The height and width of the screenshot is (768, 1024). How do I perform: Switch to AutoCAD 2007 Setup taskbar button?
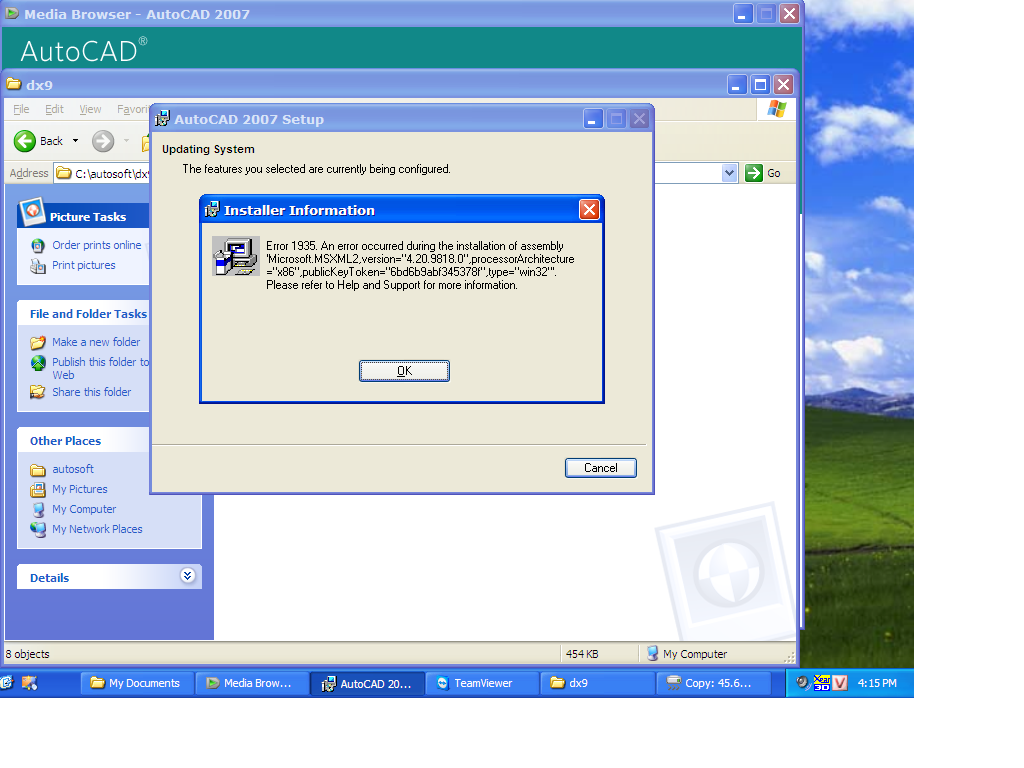(367, 683)
